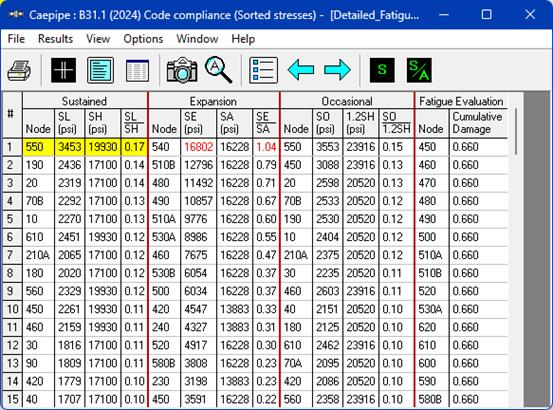Select highlighted sustained node 550 cell
Screen dimensions: 553x410
coord(38,147)
